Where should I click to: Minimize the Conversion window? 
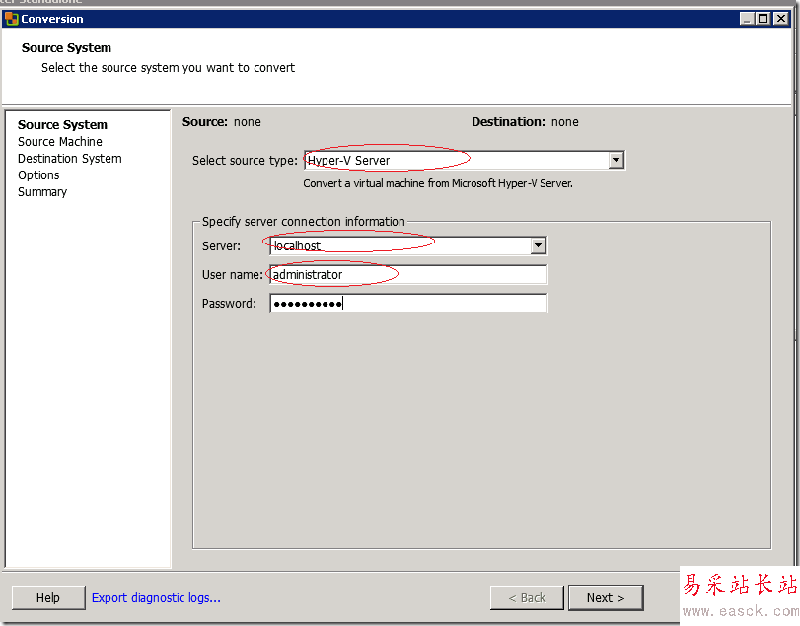click(748, 18)
